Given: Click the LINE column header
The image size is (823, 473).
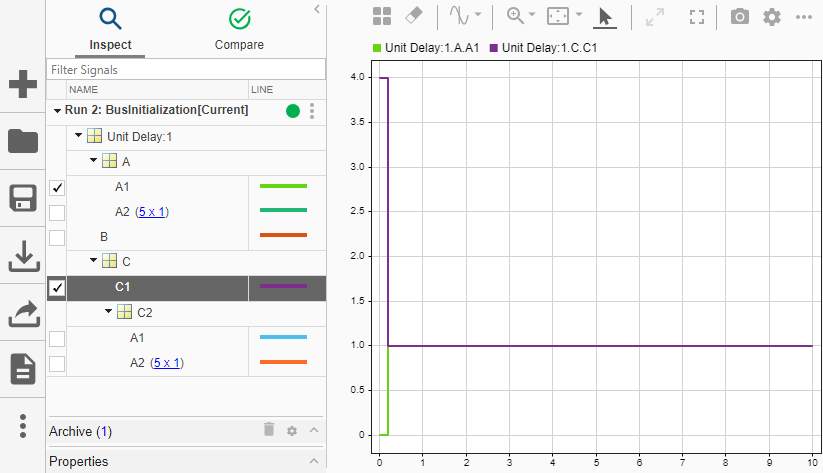Looking at the screenshot, I should click(287, 90).
